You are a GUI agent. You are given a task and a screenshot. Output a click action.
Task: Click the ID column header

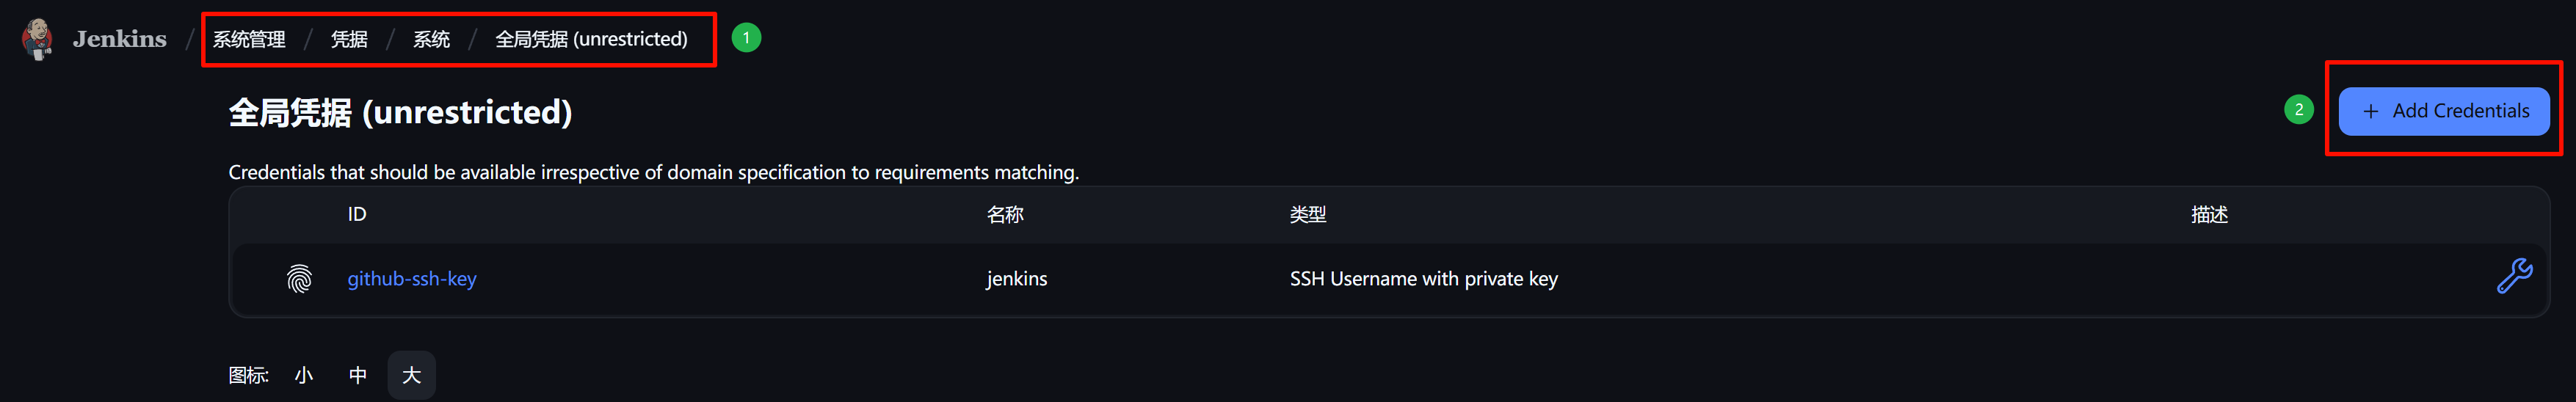pos(357,214)
